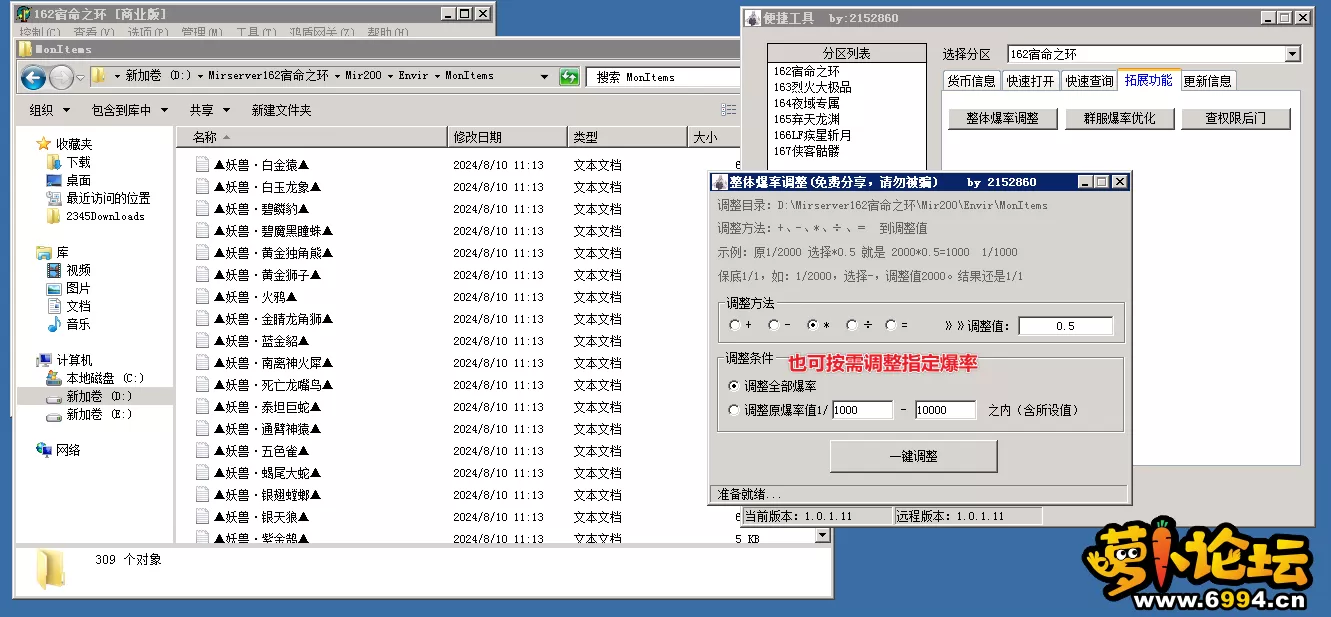
Task: Open the 组织 dropdown in Explorer toolbar
Action: 50,110
